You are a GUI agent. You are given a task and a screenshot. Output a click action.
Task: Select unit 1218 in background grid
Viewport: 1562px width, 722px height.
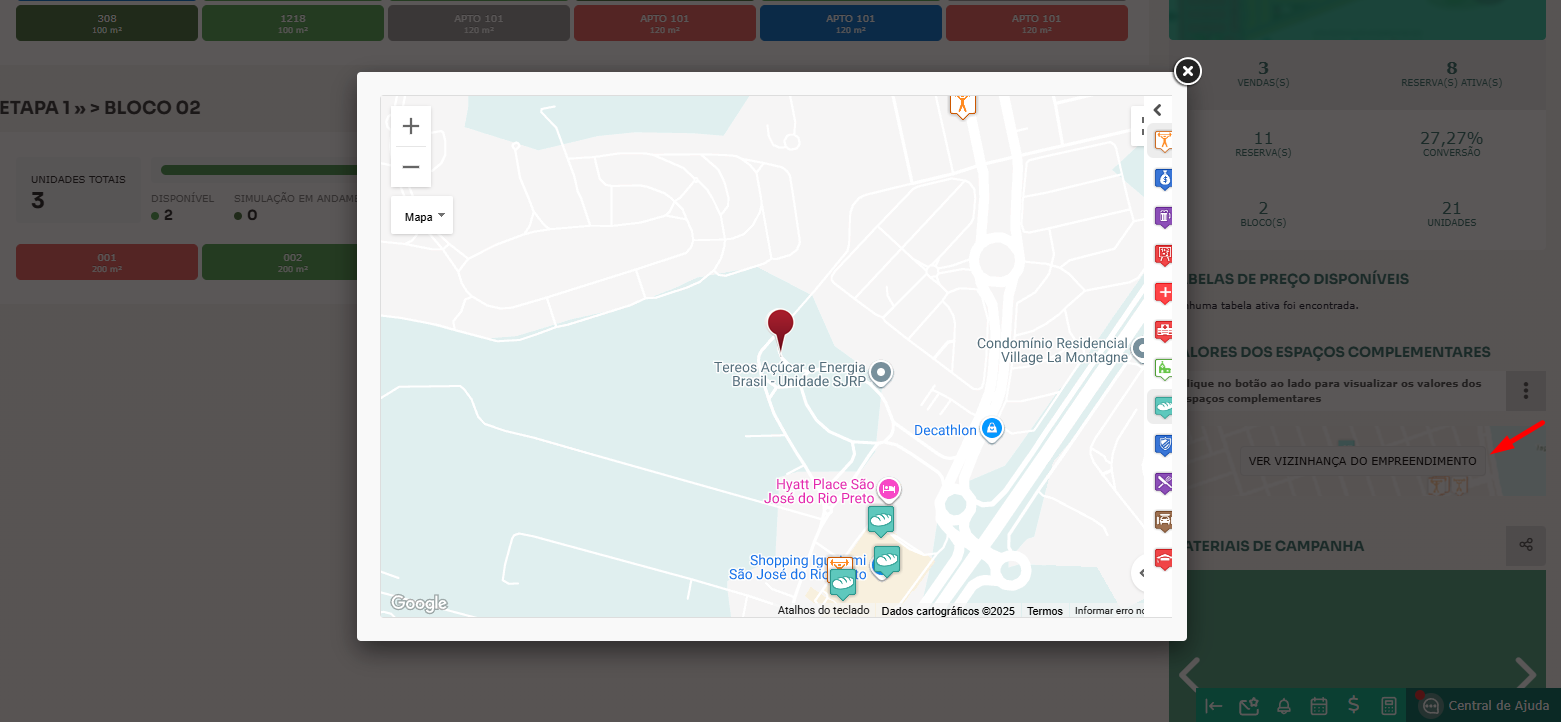[293, 23]
